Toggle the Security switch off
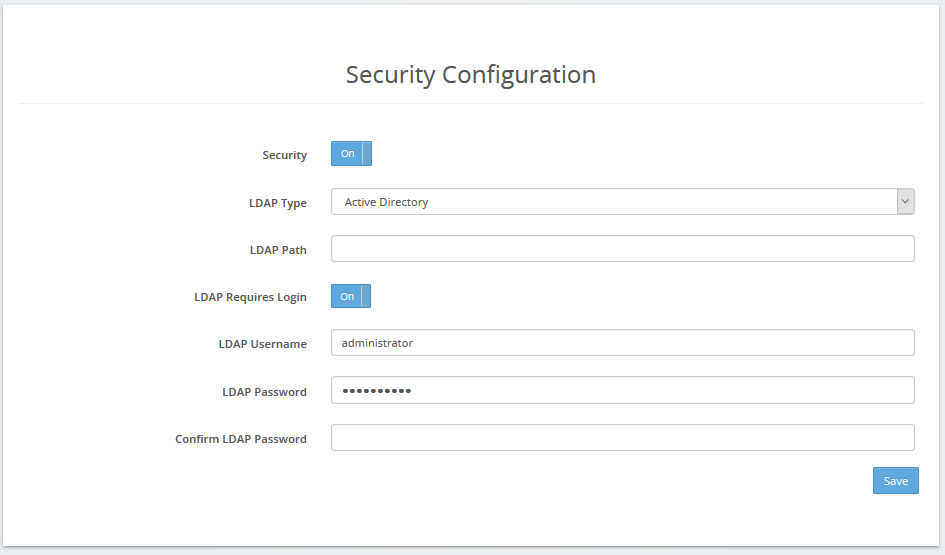The height and width of the screenshot is (555, 945). [x=351, y=154]
